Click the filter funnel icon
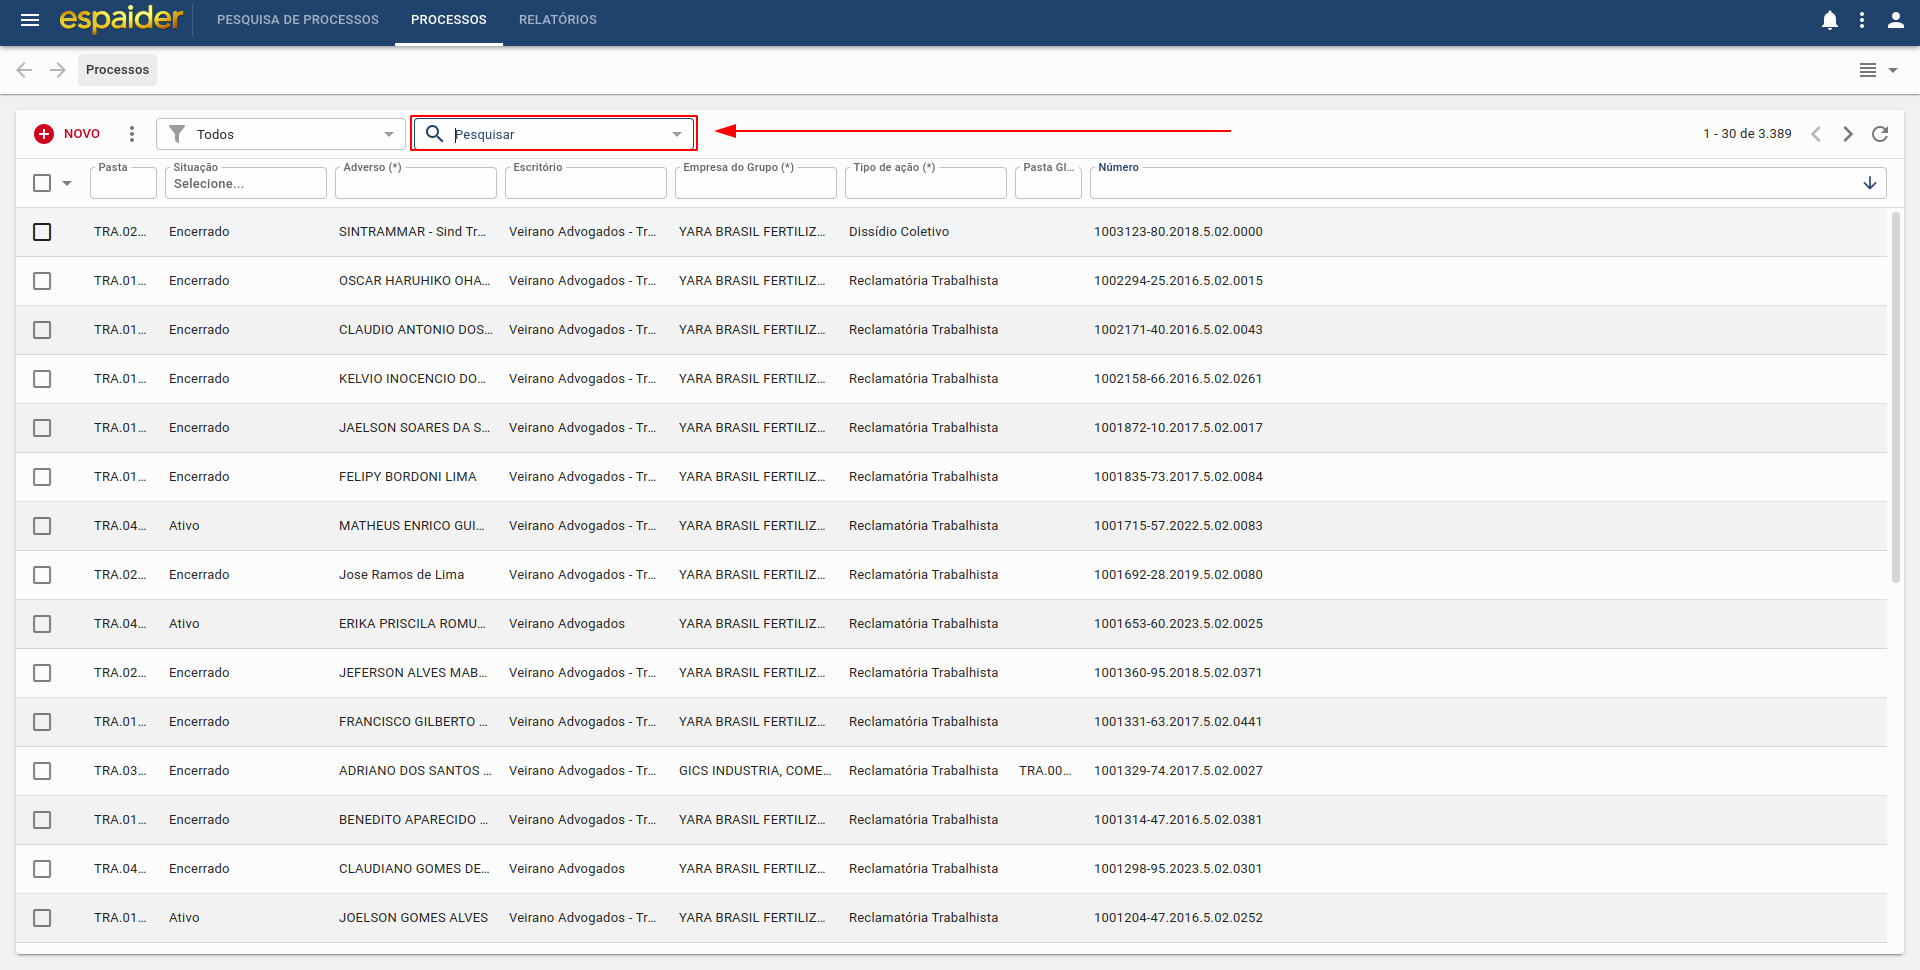The image size is (1920, 970). (x=177, y=134)
